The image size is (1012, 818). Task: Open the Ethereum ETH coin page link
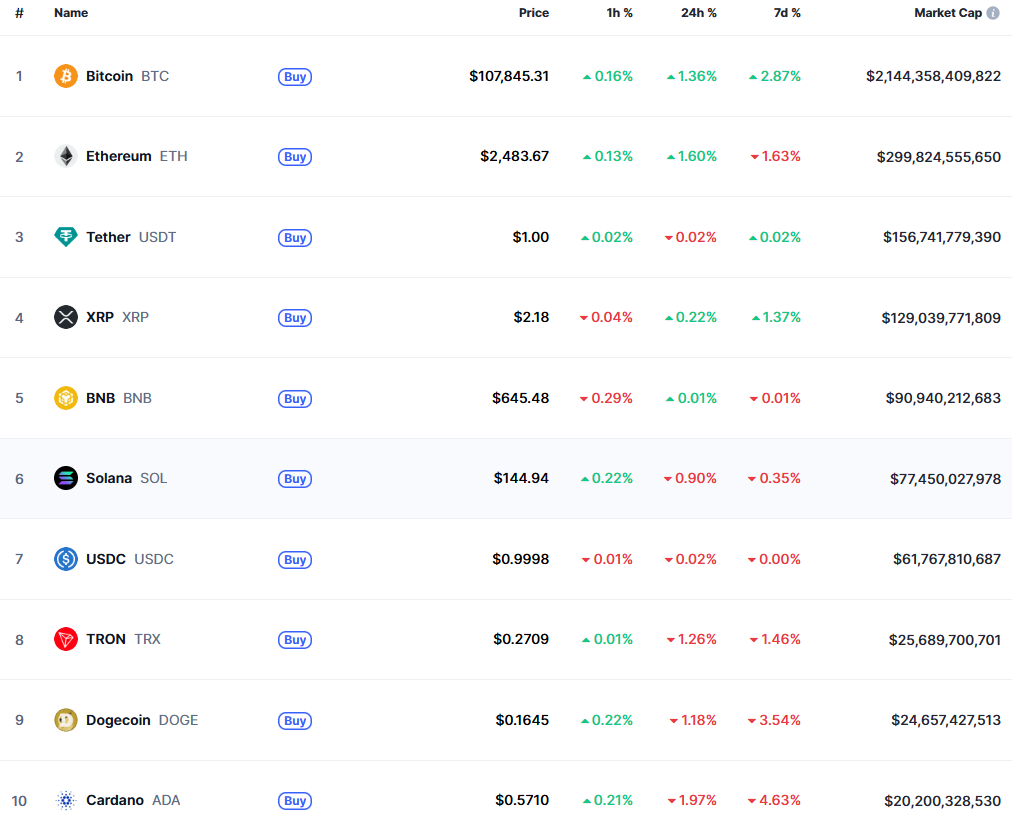[136, 156]
